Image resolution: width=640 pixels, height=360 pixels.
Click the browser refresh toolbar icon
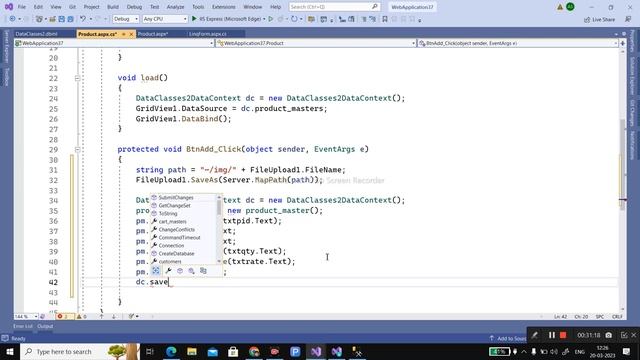tap(294, 19)
